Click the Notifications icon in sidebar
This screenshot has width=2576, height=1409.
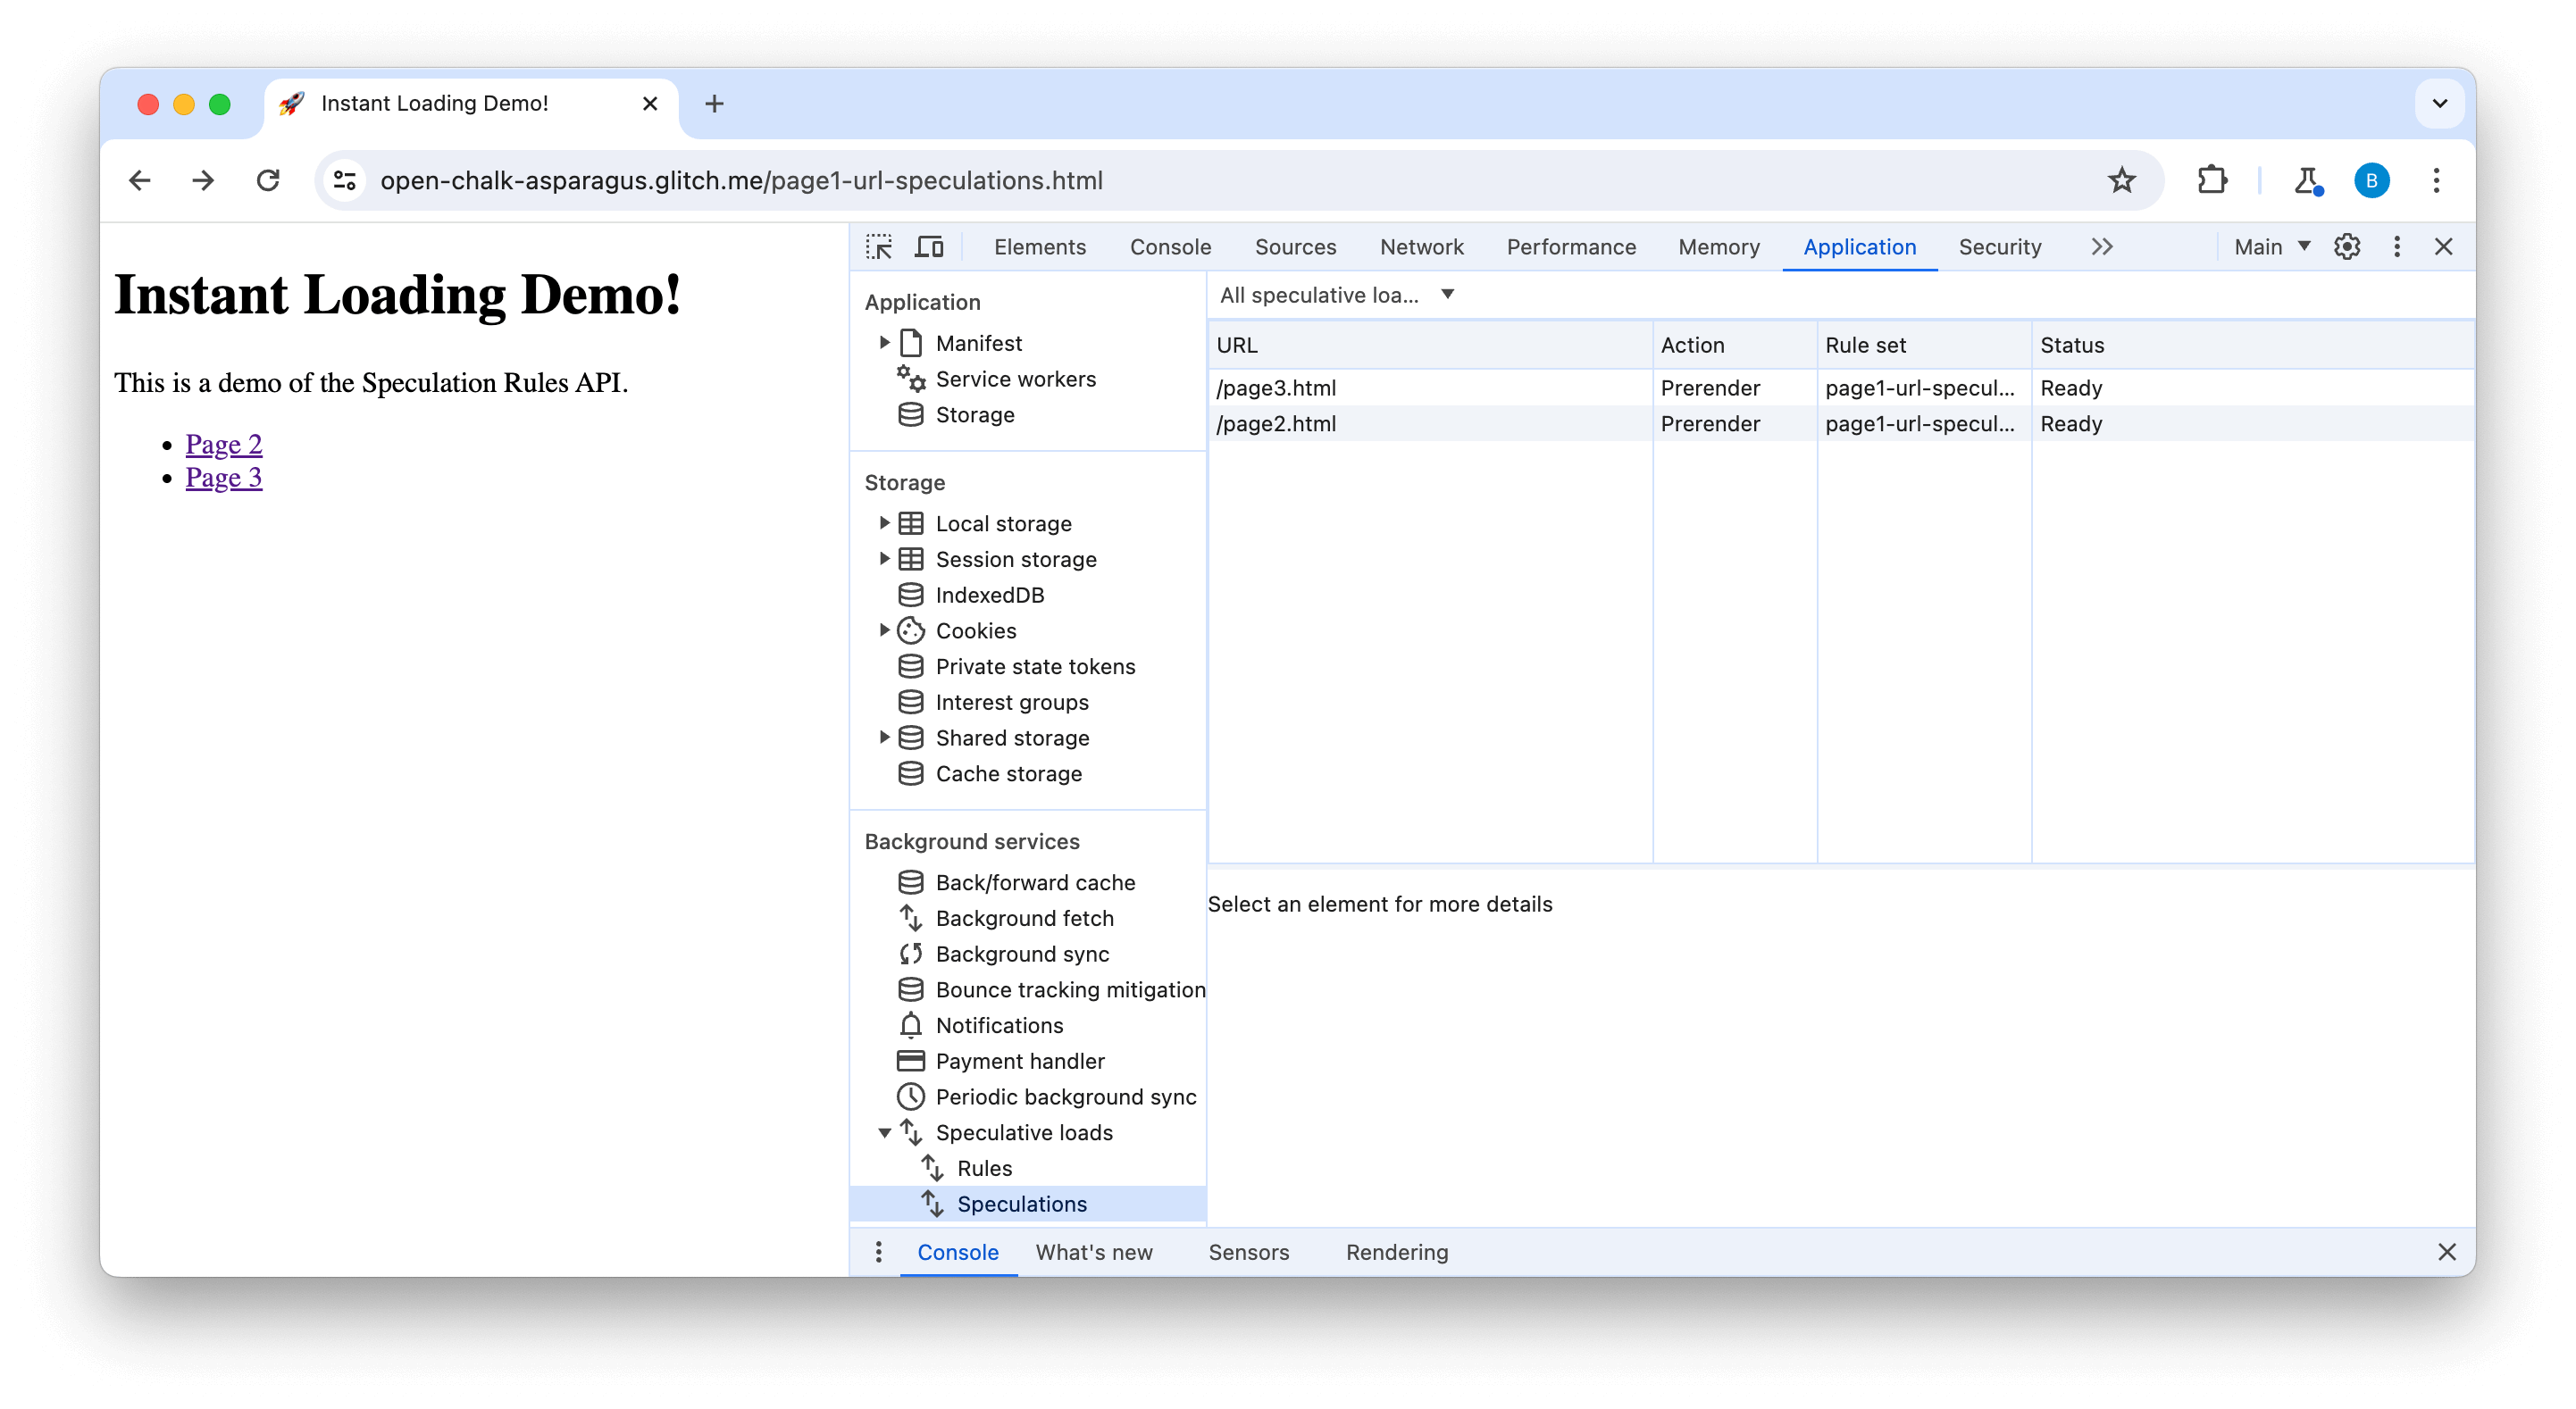(x=911, y=1024)
